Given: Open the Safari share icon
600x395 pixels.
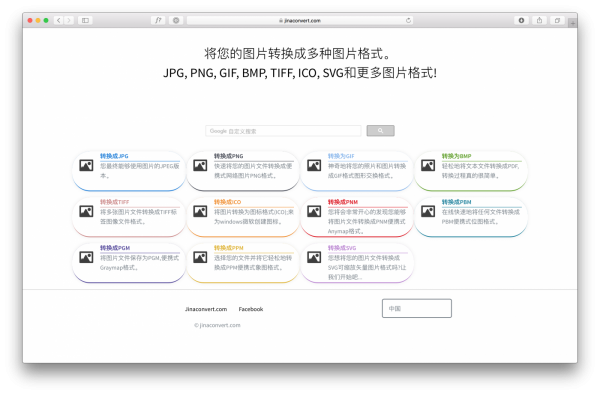Looking at the screenshot, I should (539, 20).
